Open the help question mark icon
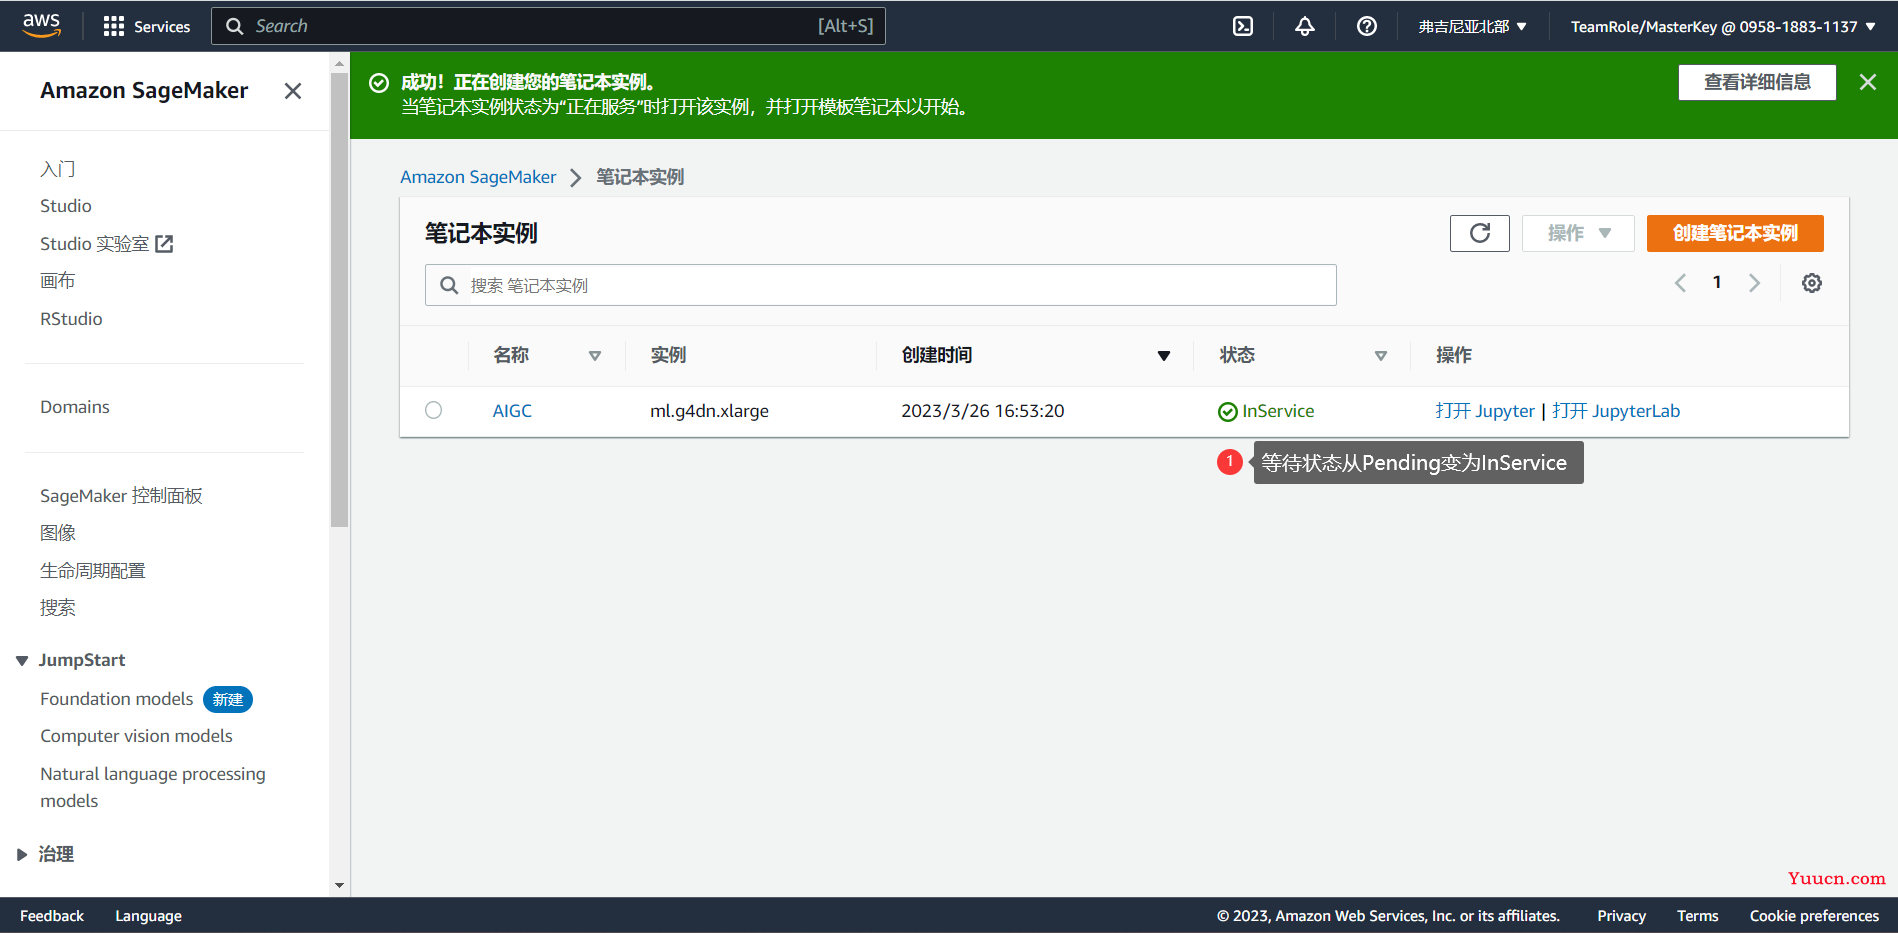 (1367, 26)
